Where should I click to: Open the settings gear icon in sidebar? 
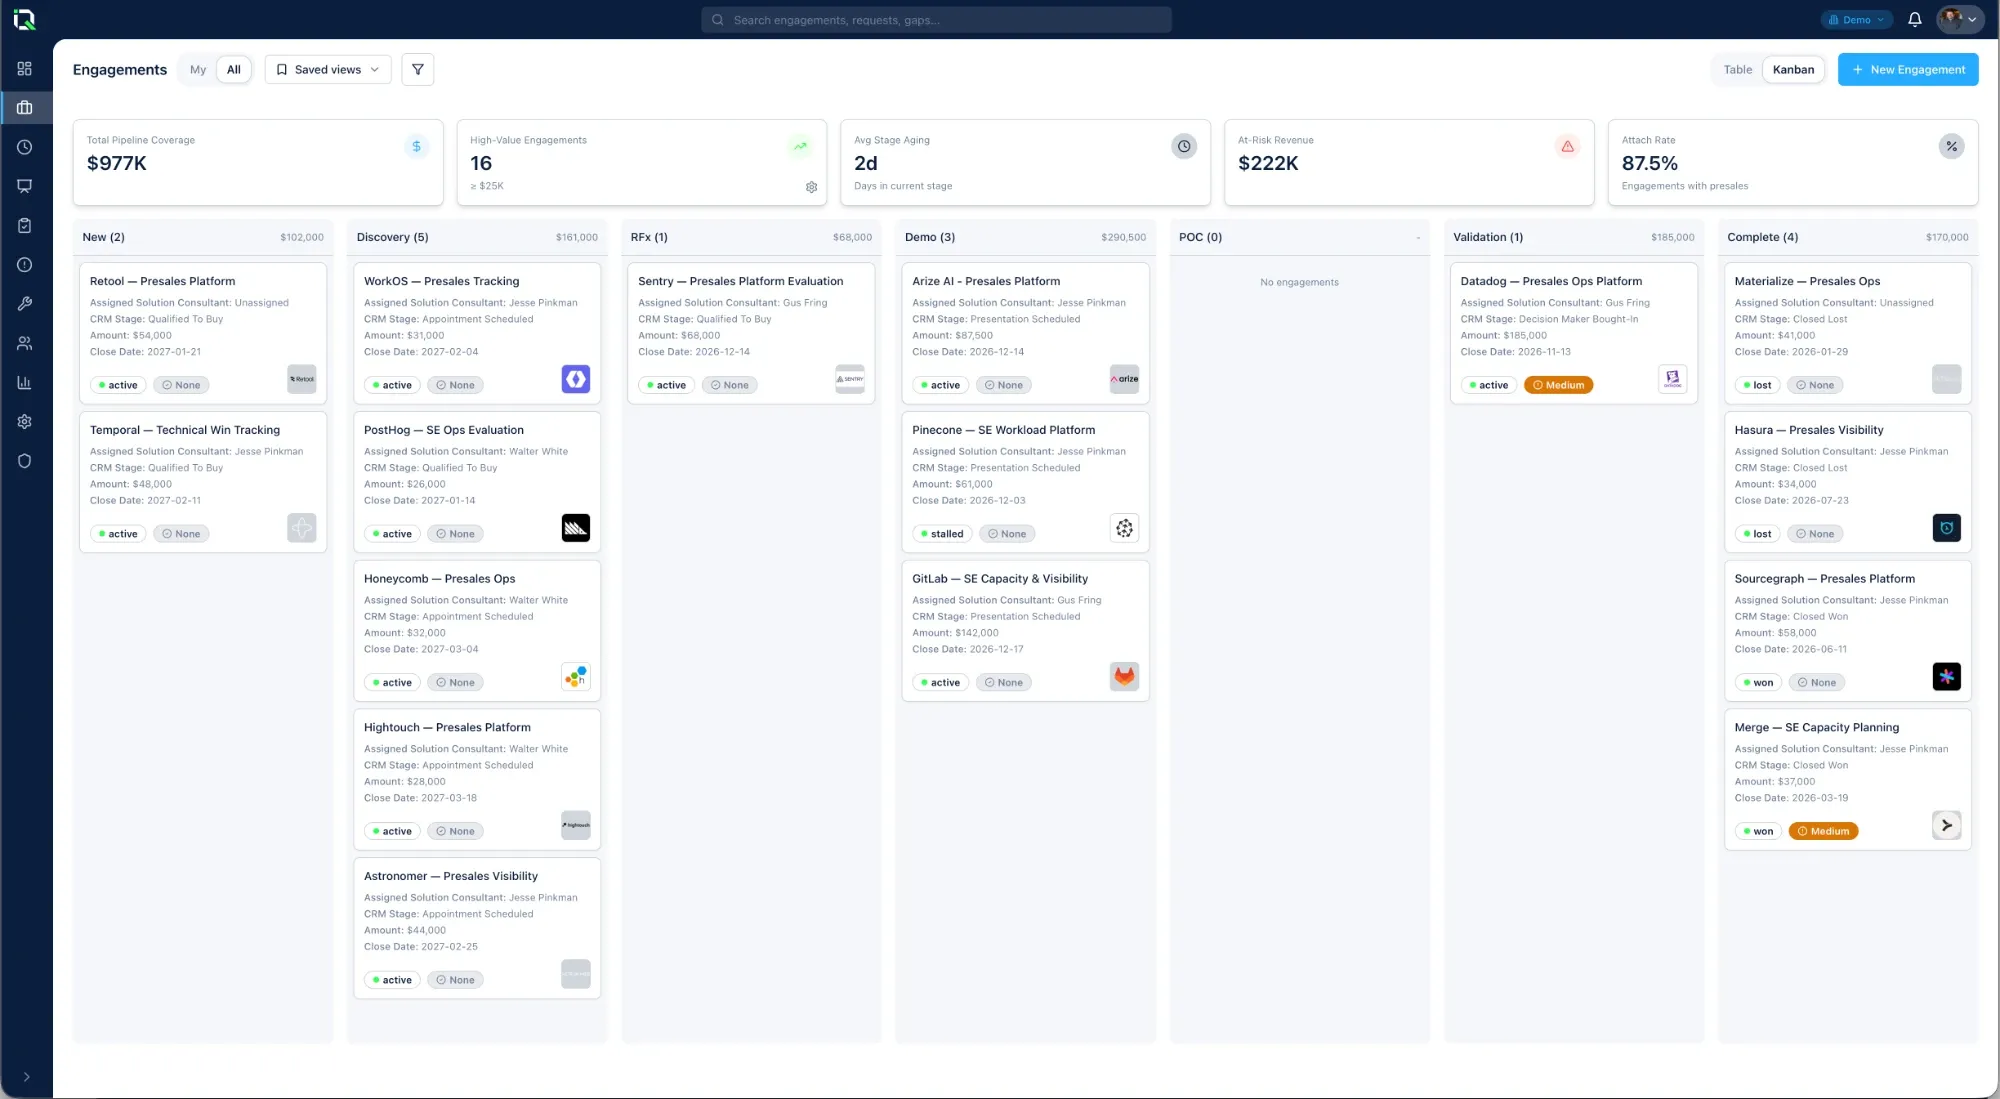[25, 422]
